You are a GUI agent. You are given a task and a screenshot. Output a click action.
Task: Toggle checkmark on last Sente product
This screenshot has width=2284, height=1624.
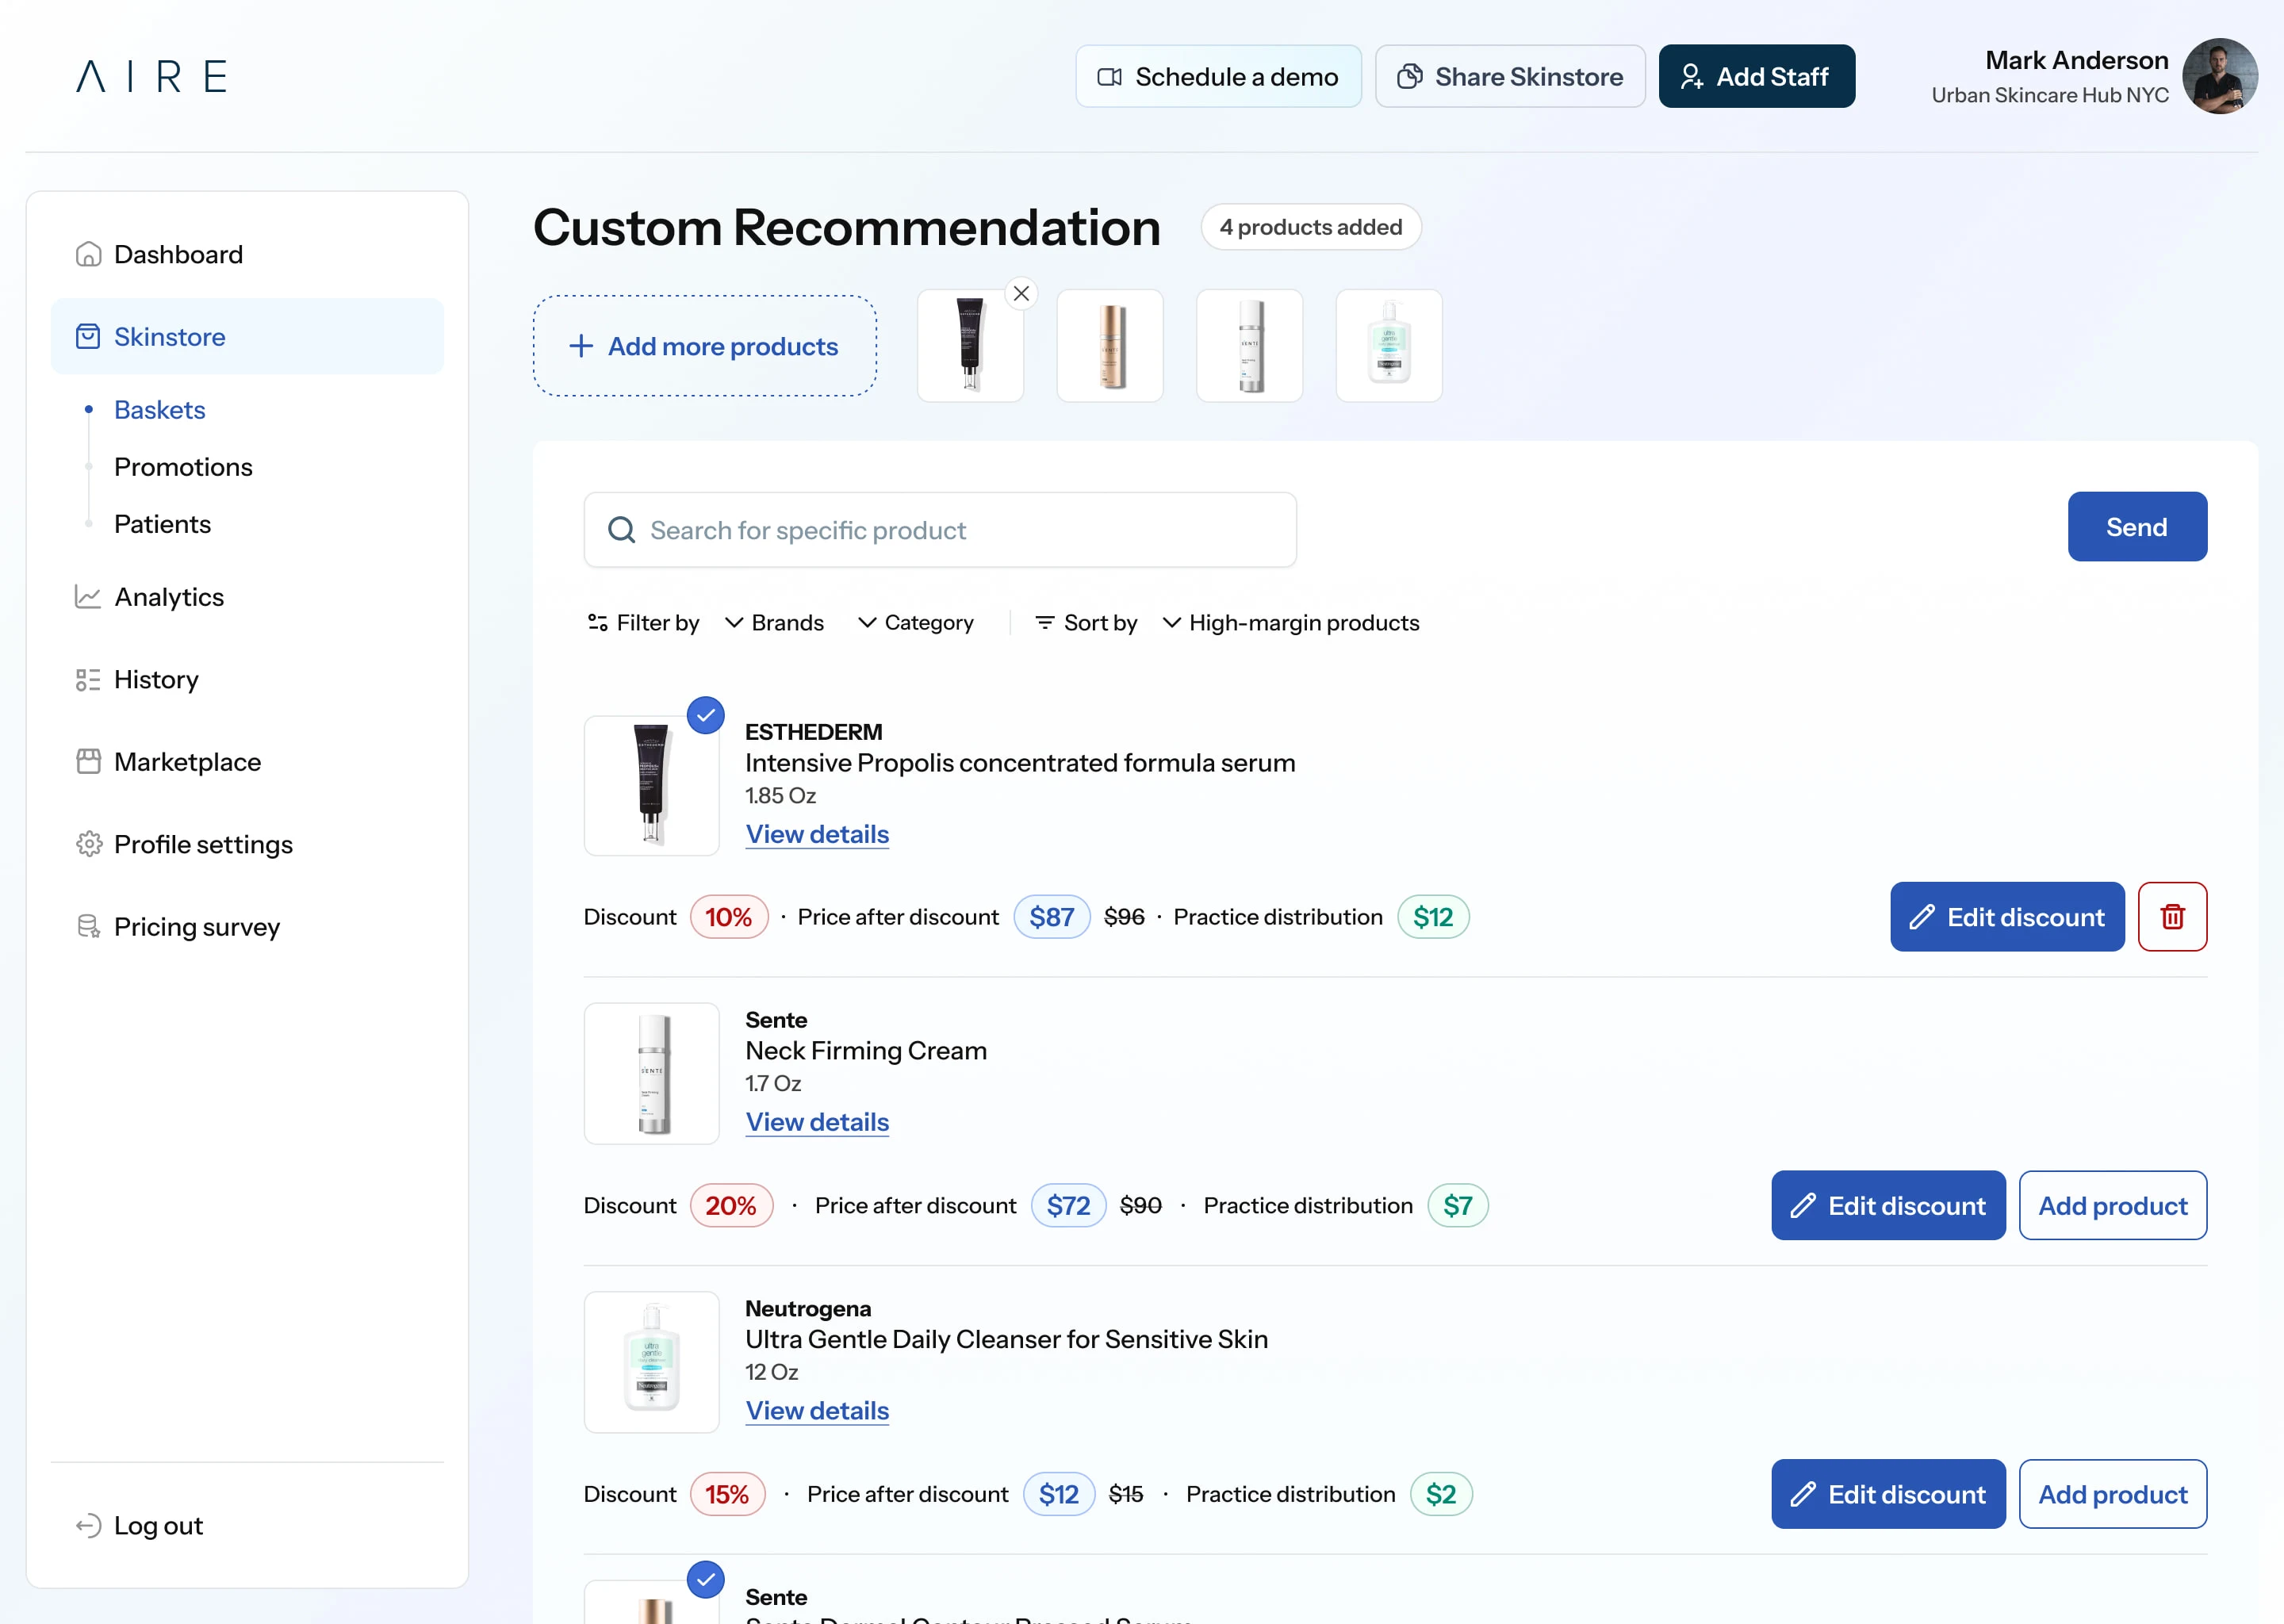[705, 1579]
